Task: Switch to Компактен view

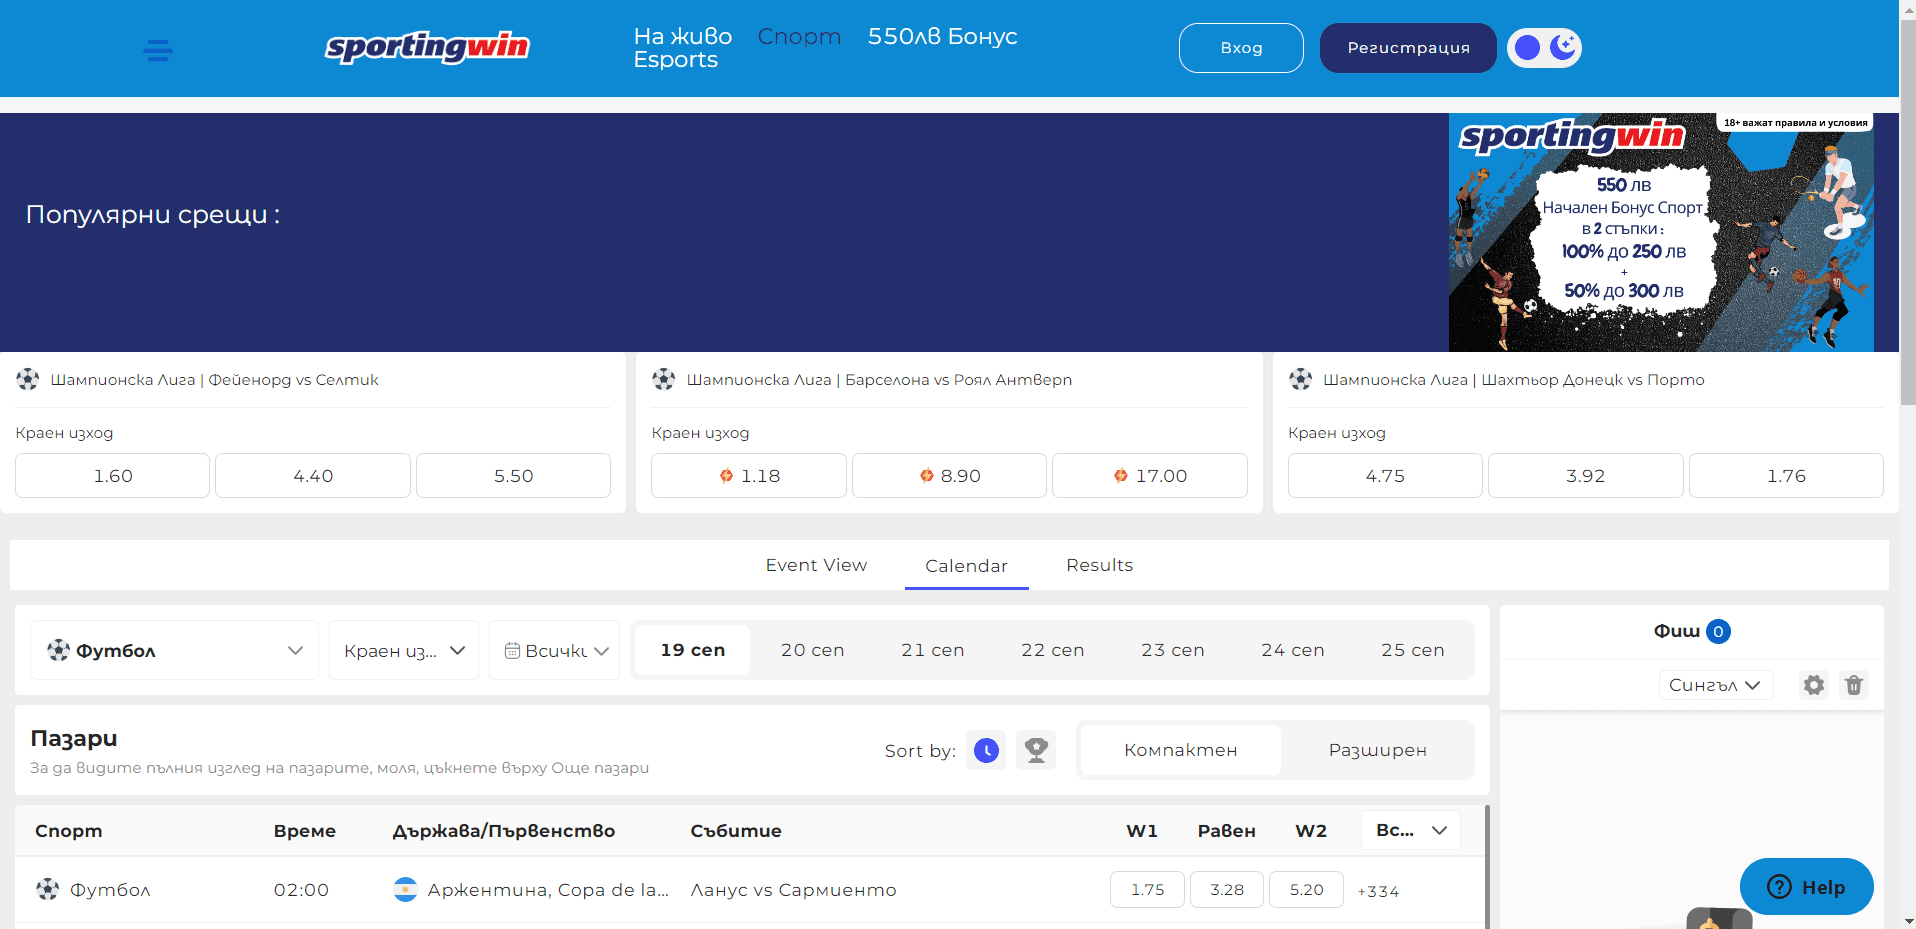Action: (1180, 750)
